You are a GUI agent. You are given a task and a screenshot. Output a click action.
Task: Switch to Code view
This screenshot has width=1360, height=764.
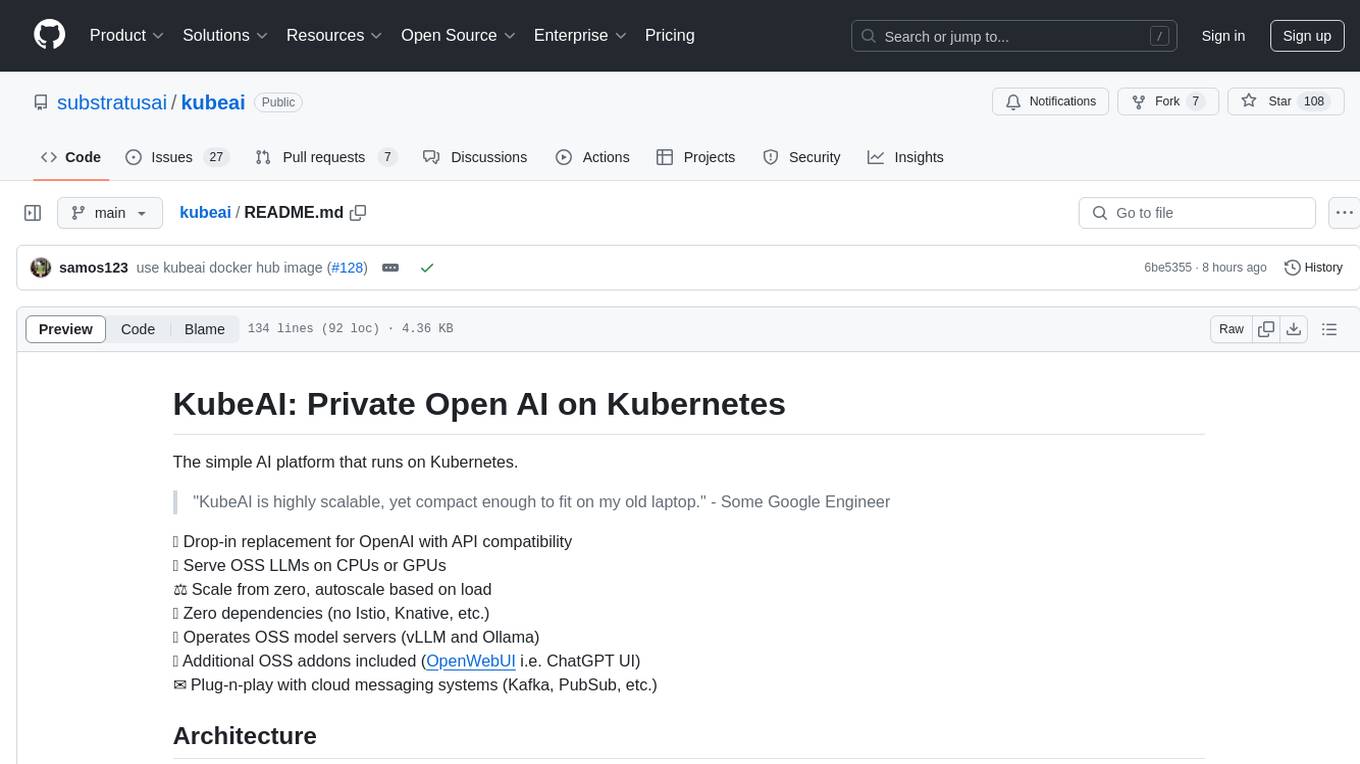[138, 329]
